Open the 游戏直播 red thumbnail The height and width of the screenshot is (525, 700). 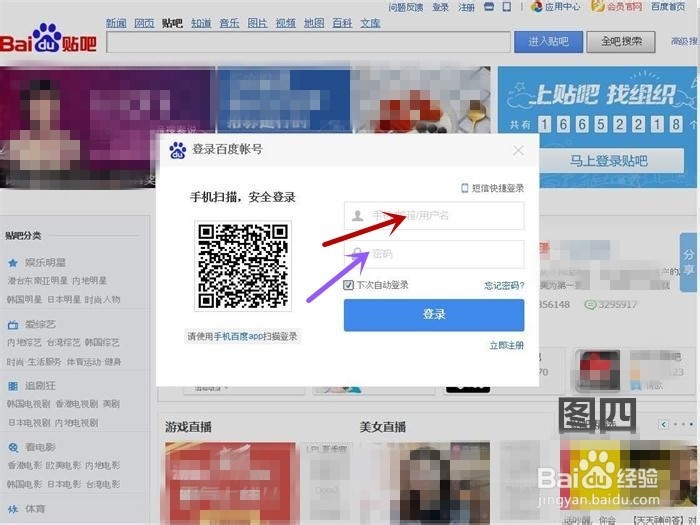tap(230, 483)
